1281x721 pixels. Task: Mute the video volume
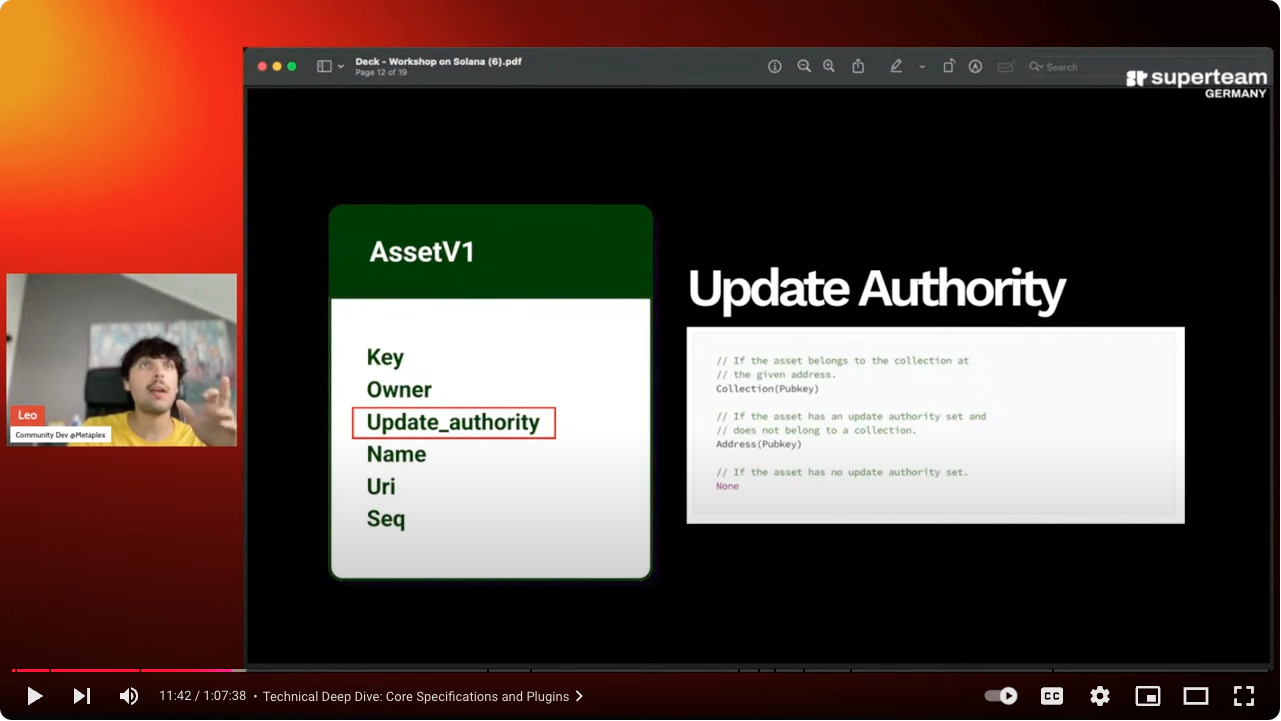pos(129,696)
